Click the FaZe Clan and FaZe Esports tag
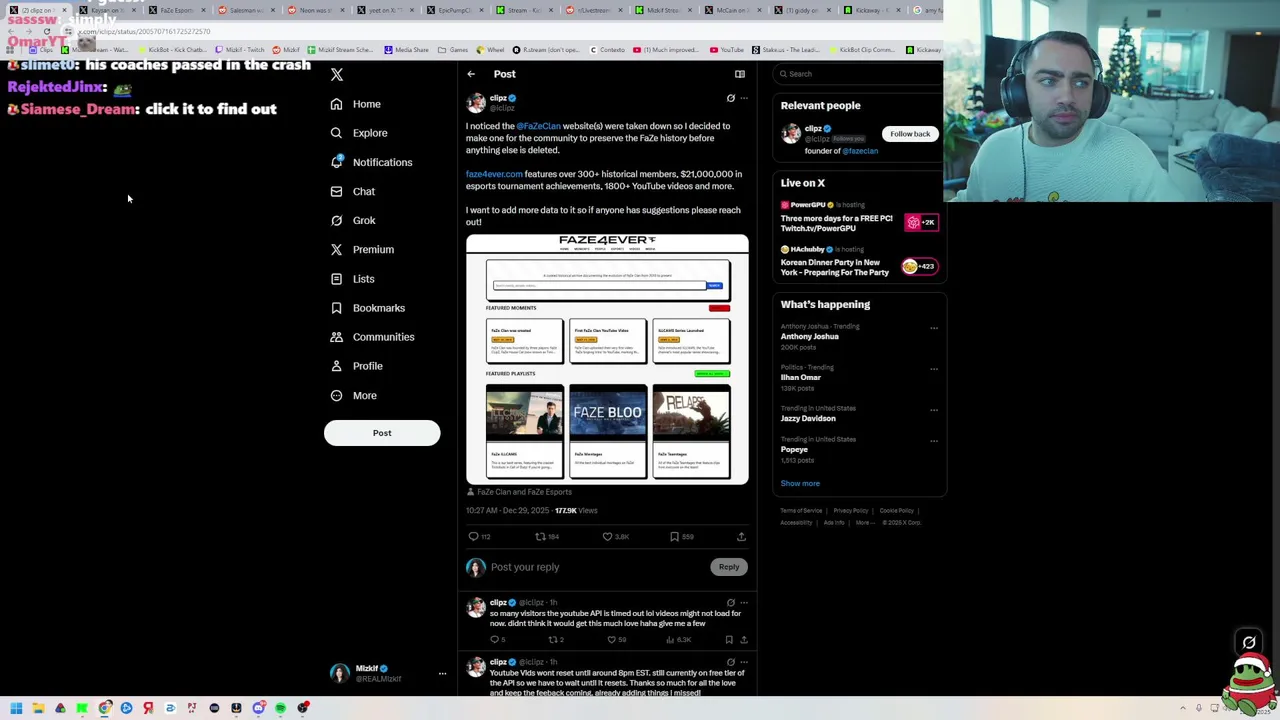Image resolution: width=1280 pixels, height=720 pixels. (x=519, y=492)
